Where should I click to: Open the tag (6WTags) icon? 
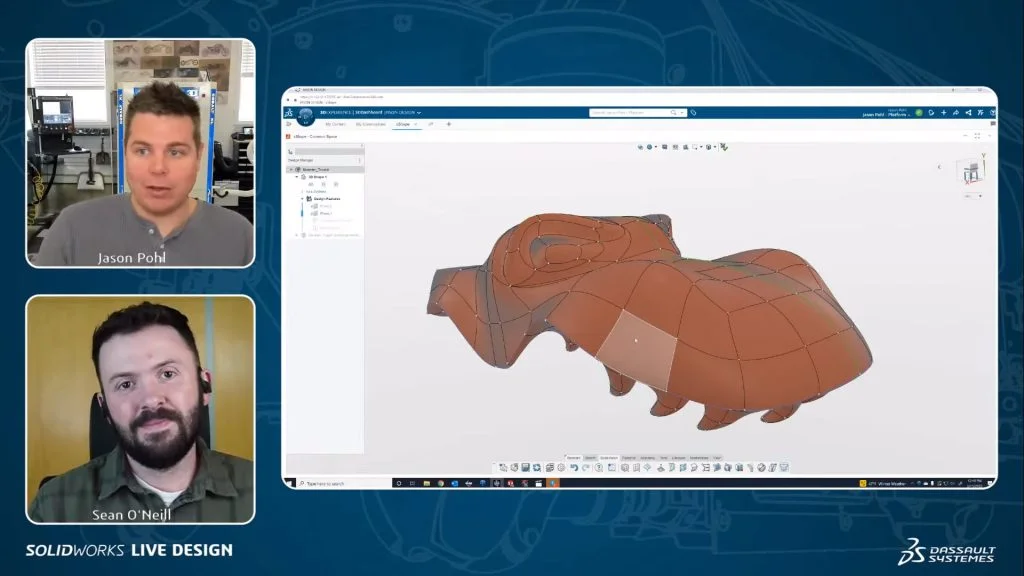pos(693,112)
